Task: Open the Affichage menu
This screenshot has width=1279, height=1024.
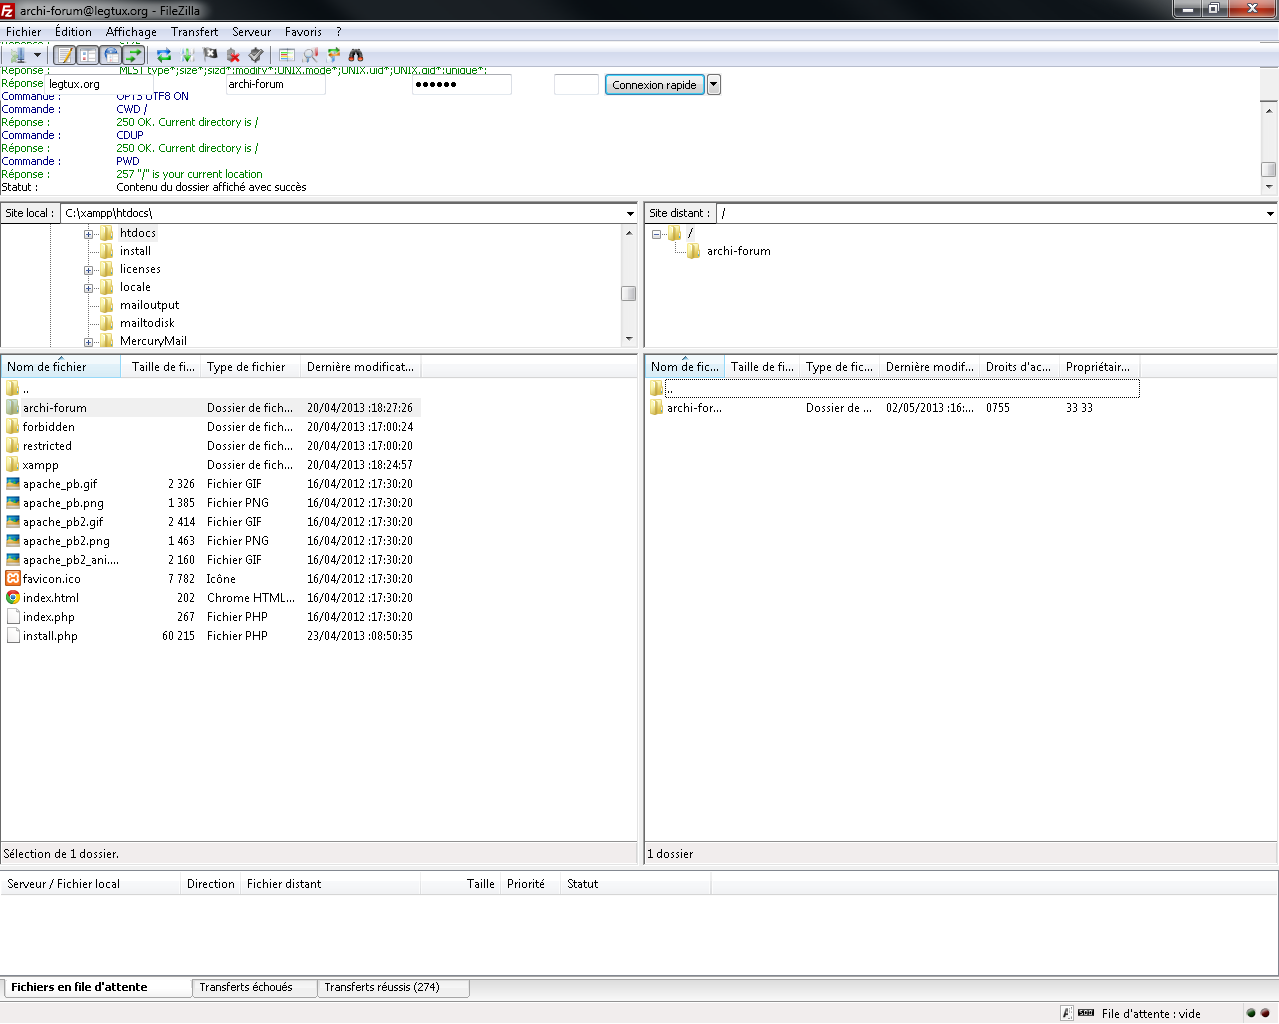Action: 131,32
